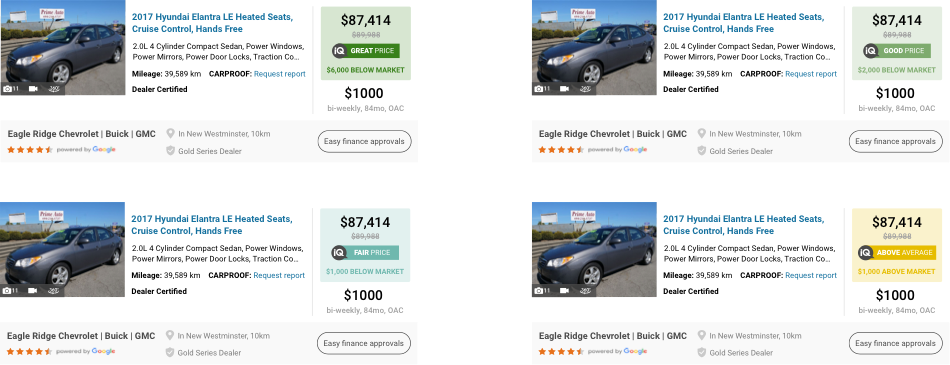Image resolution: width=950 pixels, height=365 pixels.
Task: Open Easy finance approvals in Above Average listing
Action: [895, 343]
